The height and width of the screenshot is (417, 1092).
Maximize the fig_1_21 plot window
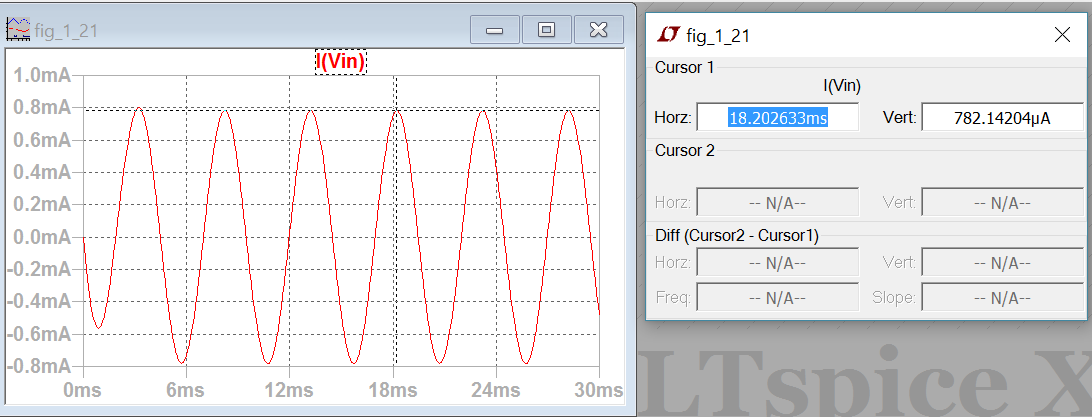point(546,30)
